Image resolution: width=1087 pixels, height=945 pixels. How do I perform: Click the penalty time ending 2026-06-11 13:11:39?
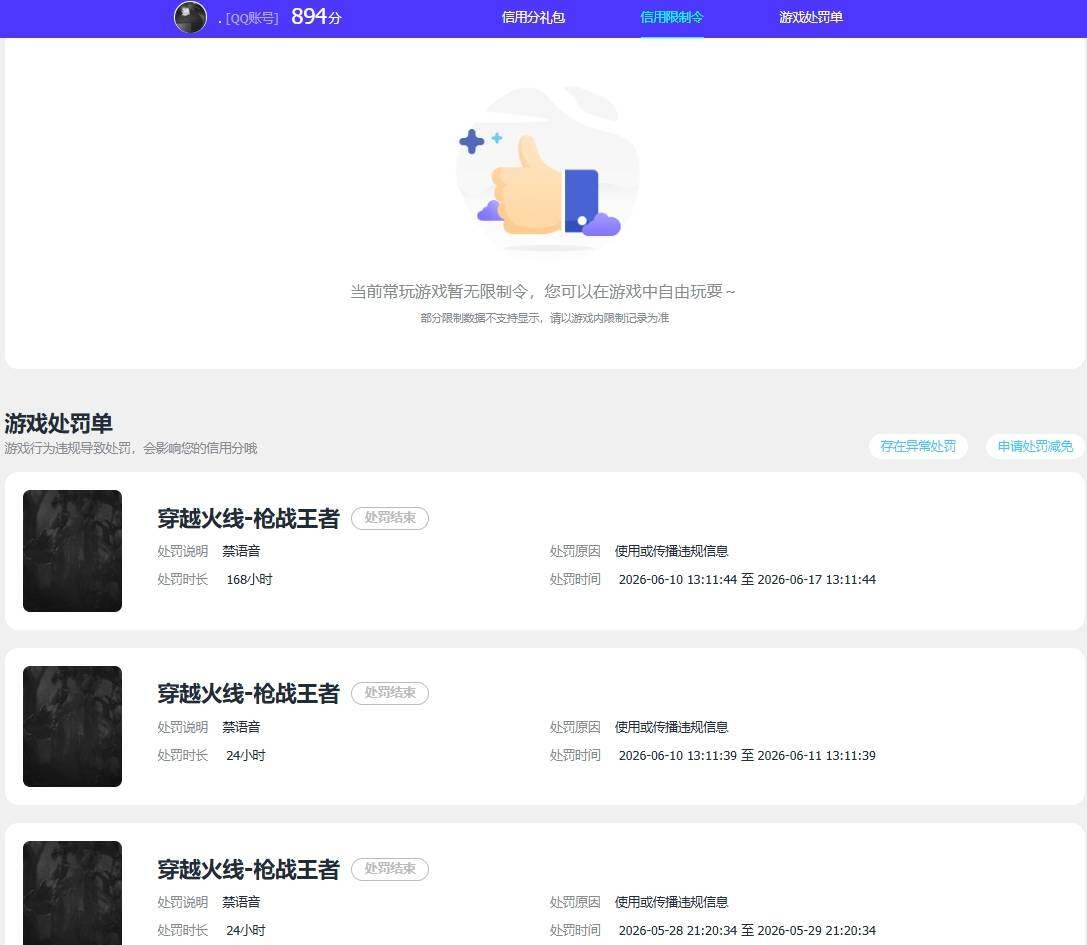point(747,756)
